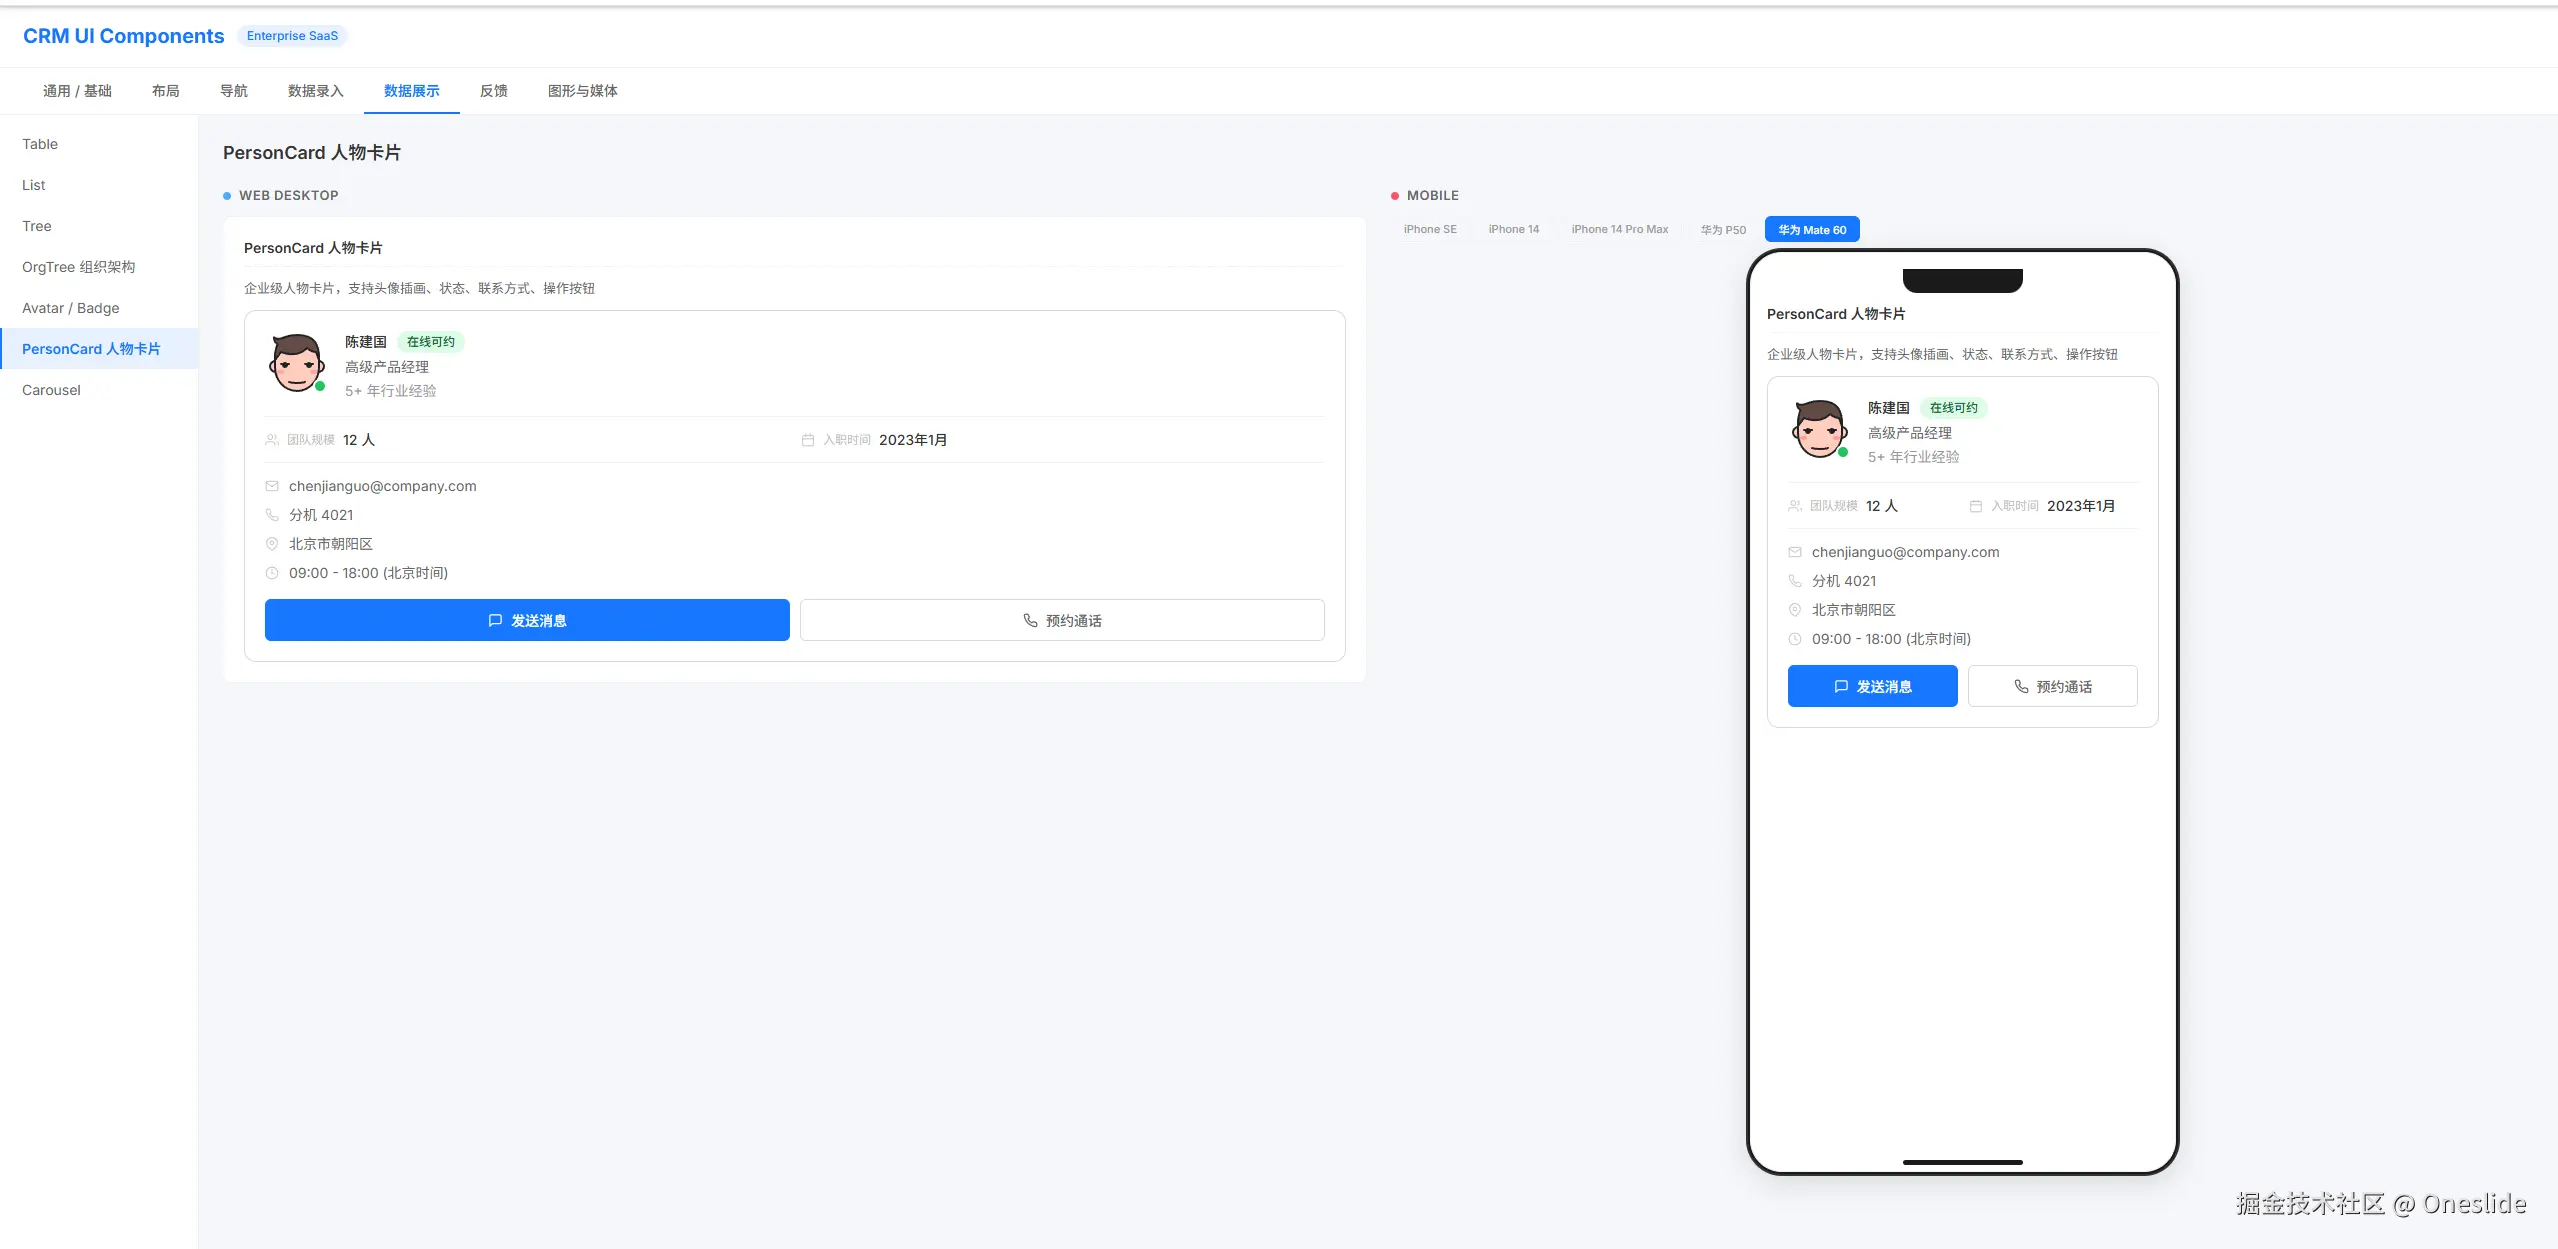Image resolution: width=2558 pixels, height=1249 pixels.
Task: Open Carousel in the sidebar
Action: (x=99, y=390)
